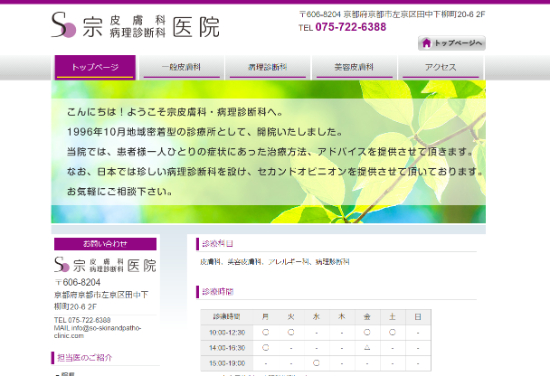Click the Monday 10:00-12:30 circle mark

tap(266, 332)
